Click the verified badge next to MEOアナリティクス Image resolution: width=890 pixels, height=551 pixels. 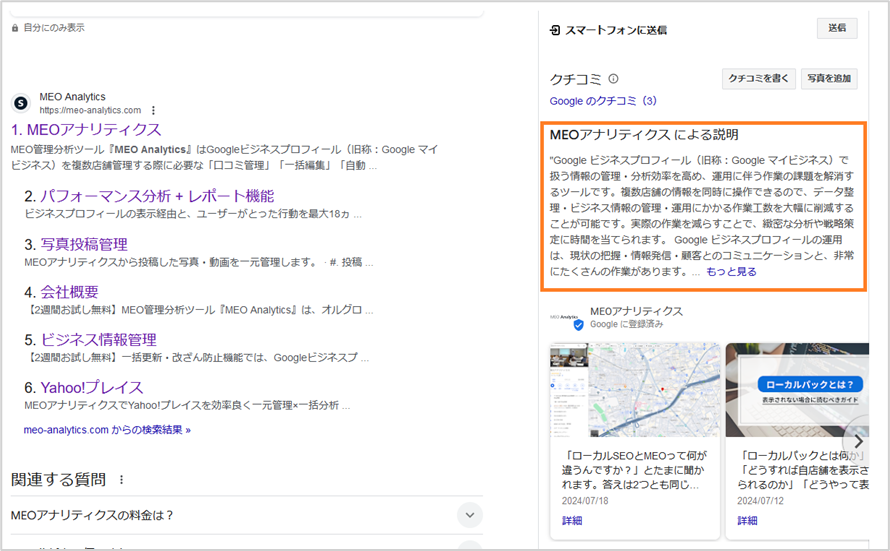point(578,325)
